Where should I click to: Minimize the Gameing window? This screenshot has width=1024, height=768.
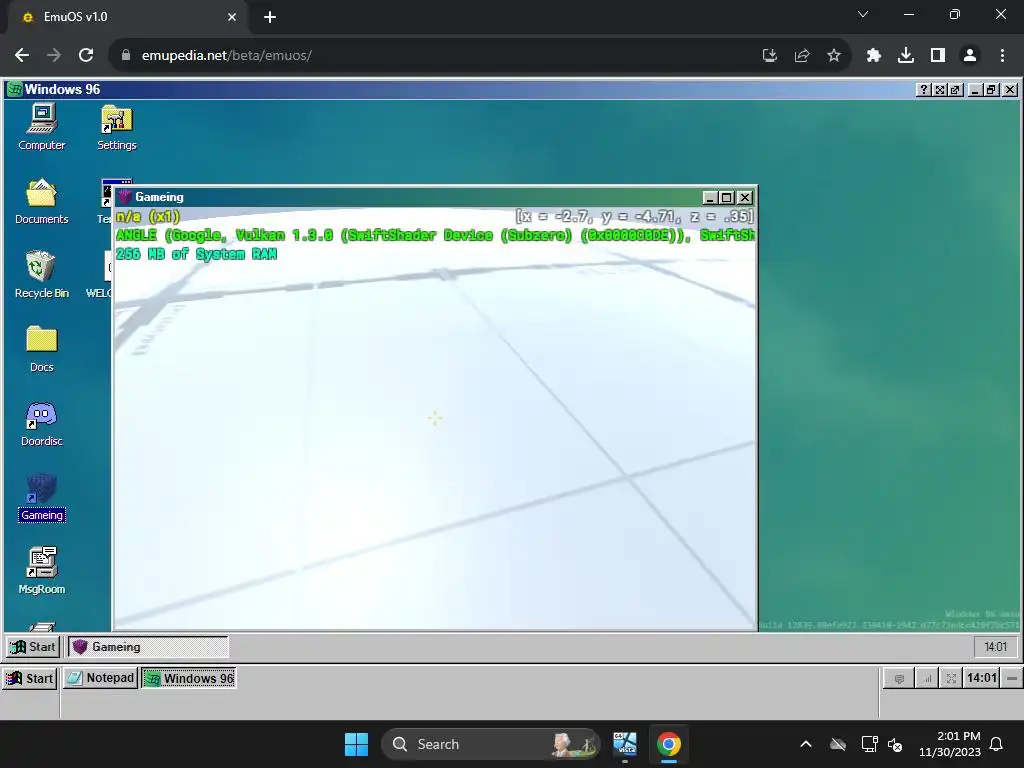(710, 197)
